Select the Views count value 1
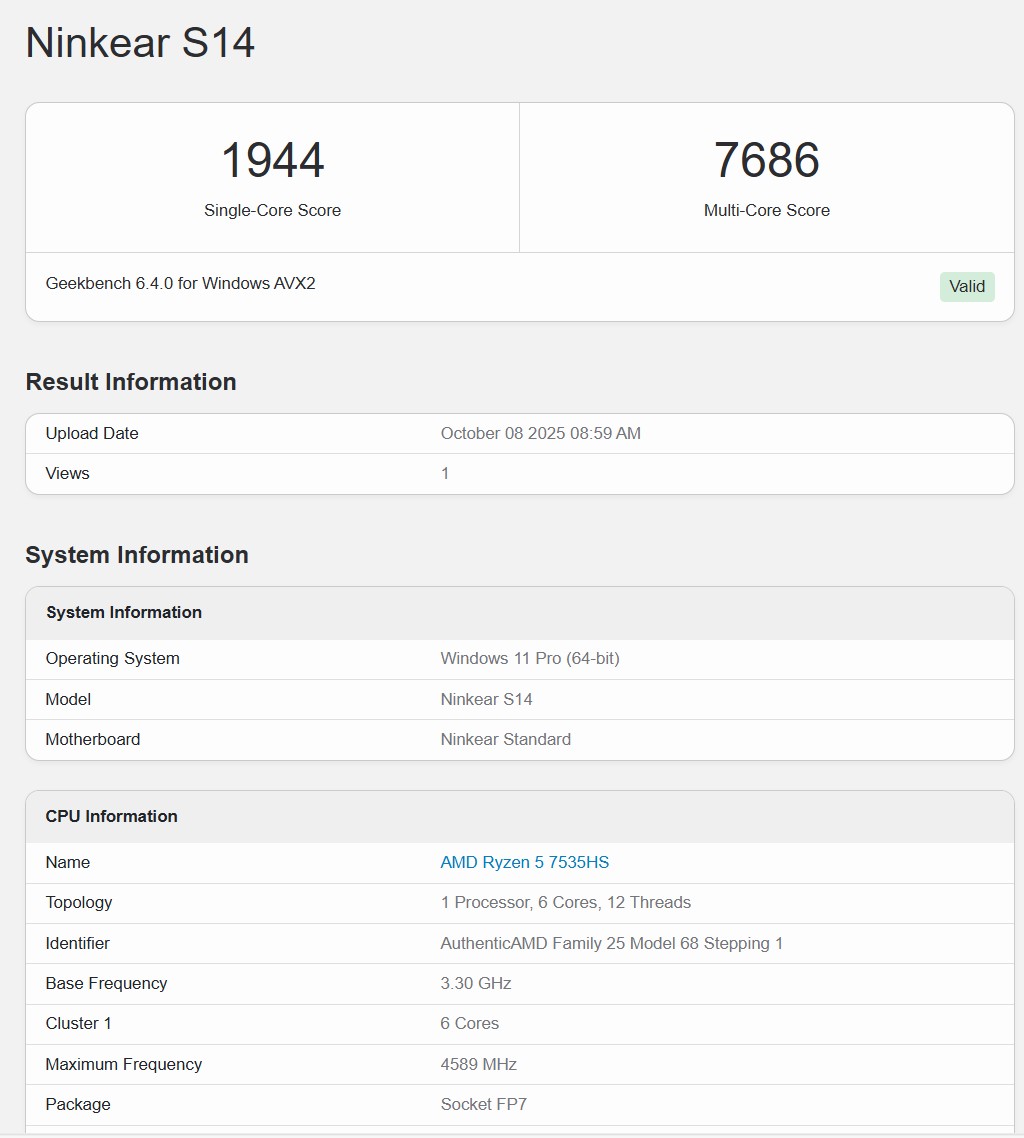This screenshot has width=1024, height=1138. click(x=445, y=473)
